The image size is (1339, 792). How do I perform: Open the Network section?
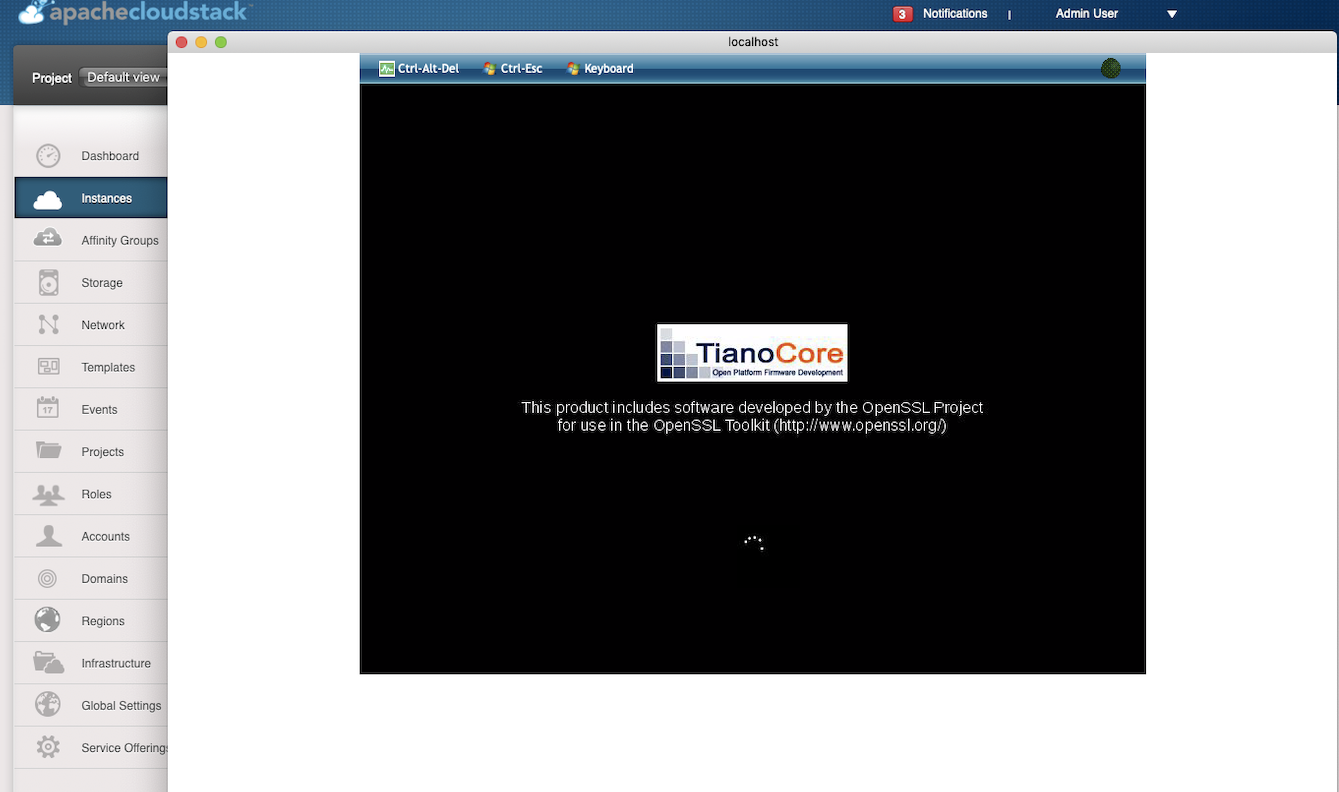(91, 325)
